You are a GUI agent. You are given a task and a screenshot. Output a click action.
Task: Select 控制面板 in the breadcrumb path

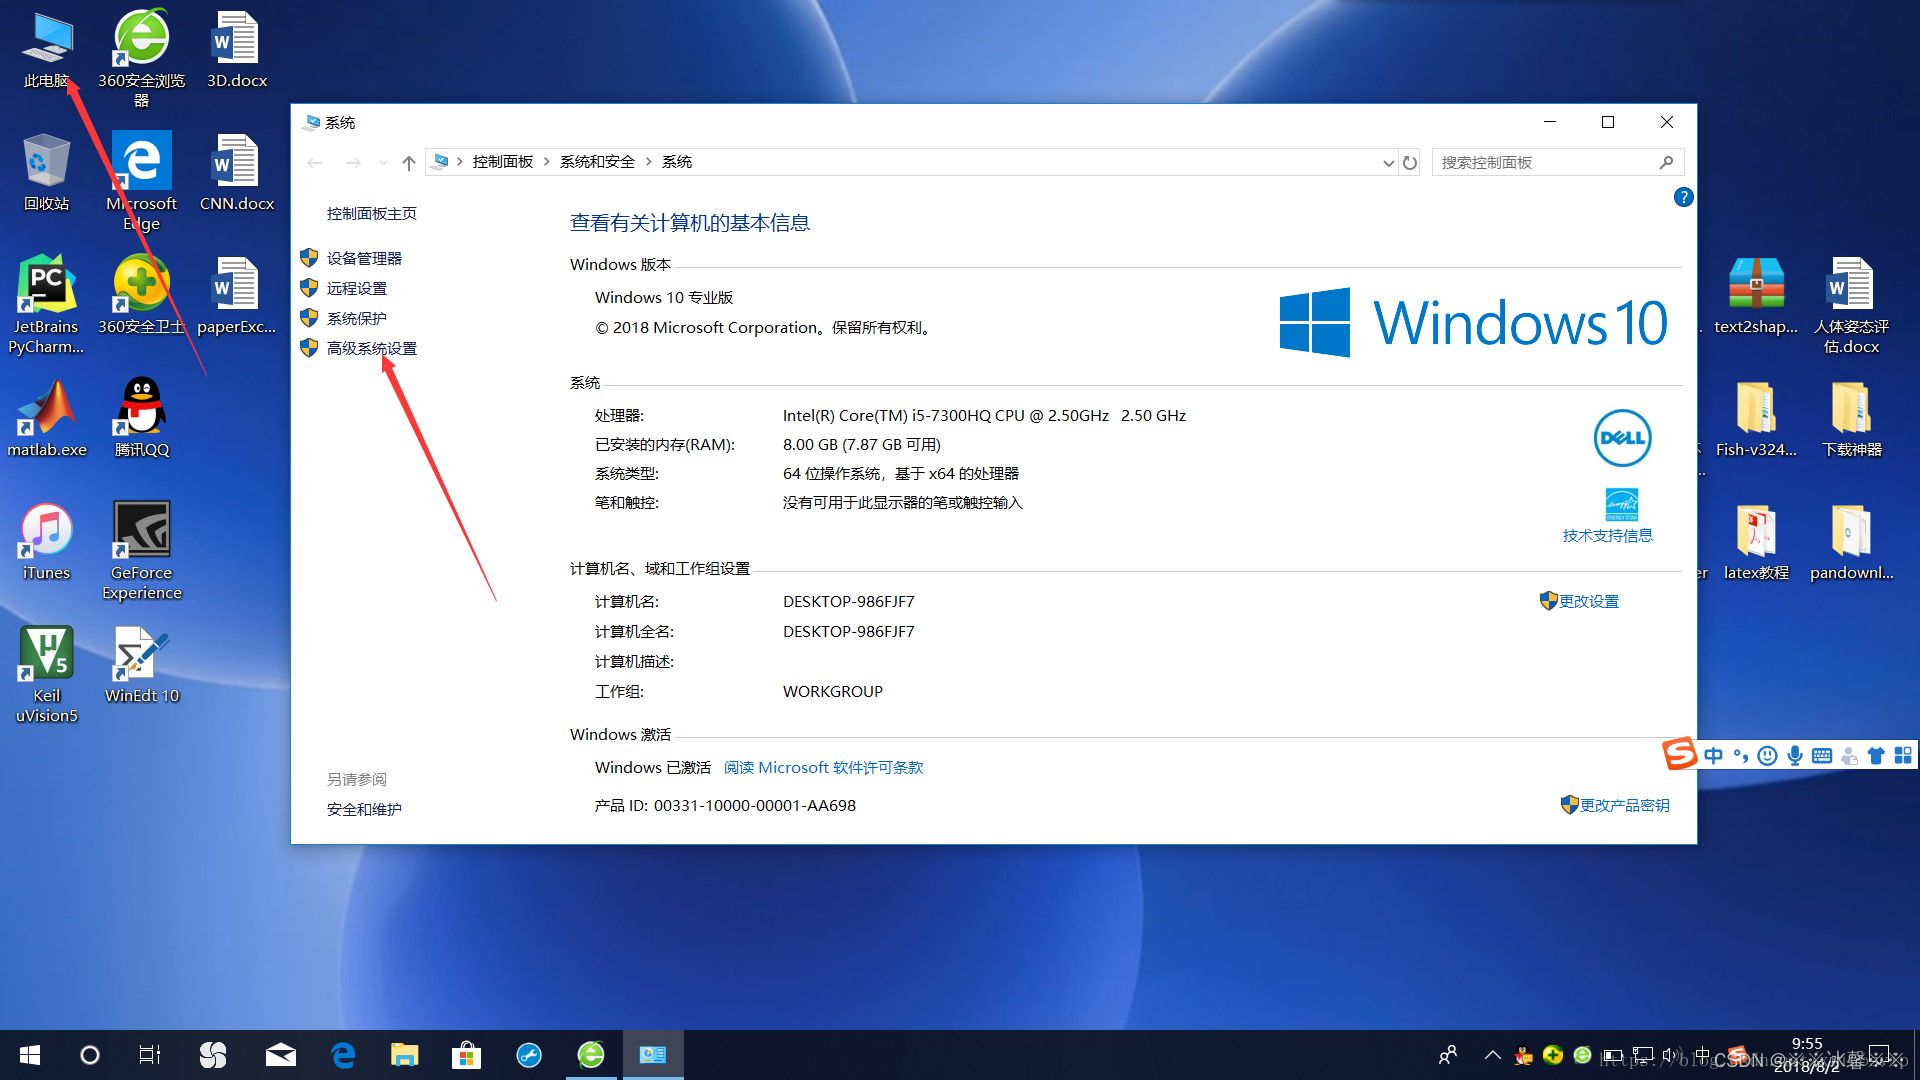click(x=502, y=162)
